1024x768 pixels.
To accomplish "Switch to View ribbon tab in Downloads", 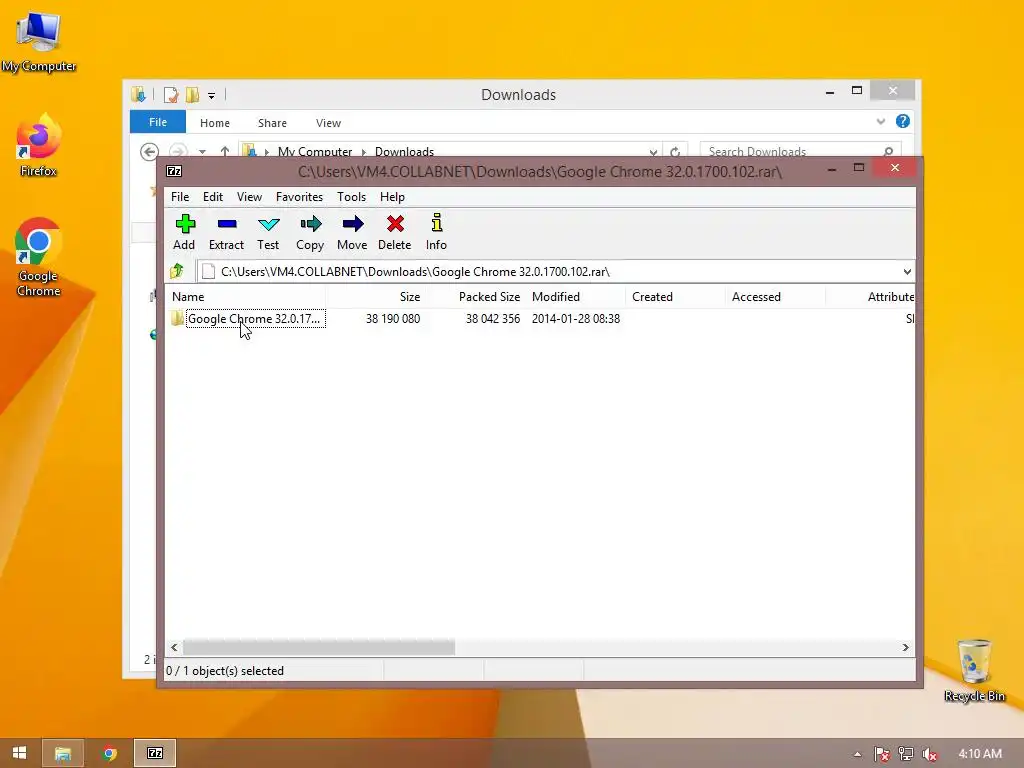I will tap(328, 123).
